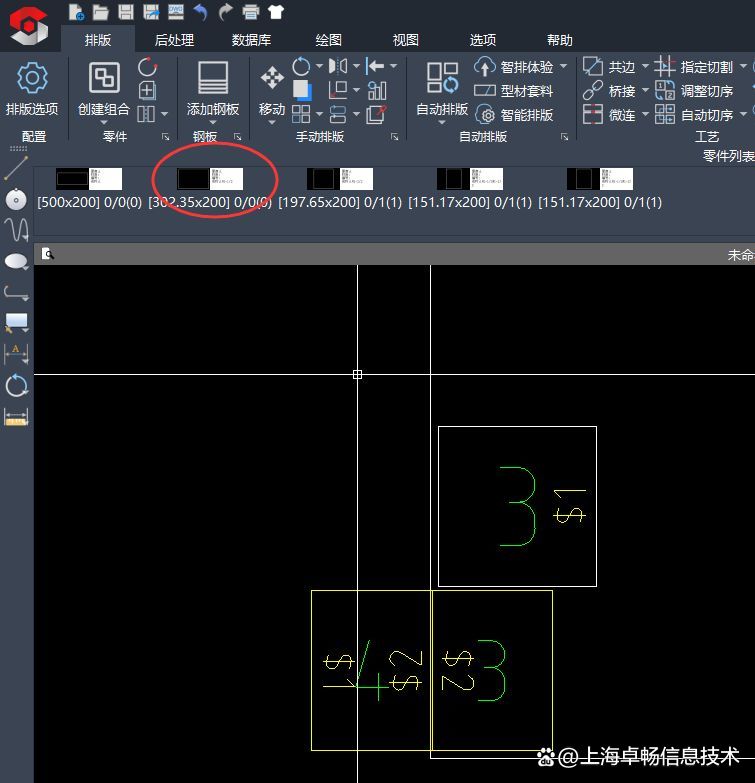Expand the 自动排版 large button dropdown arrow
Screen dimensions: 755x783
[x=442, y=122]
